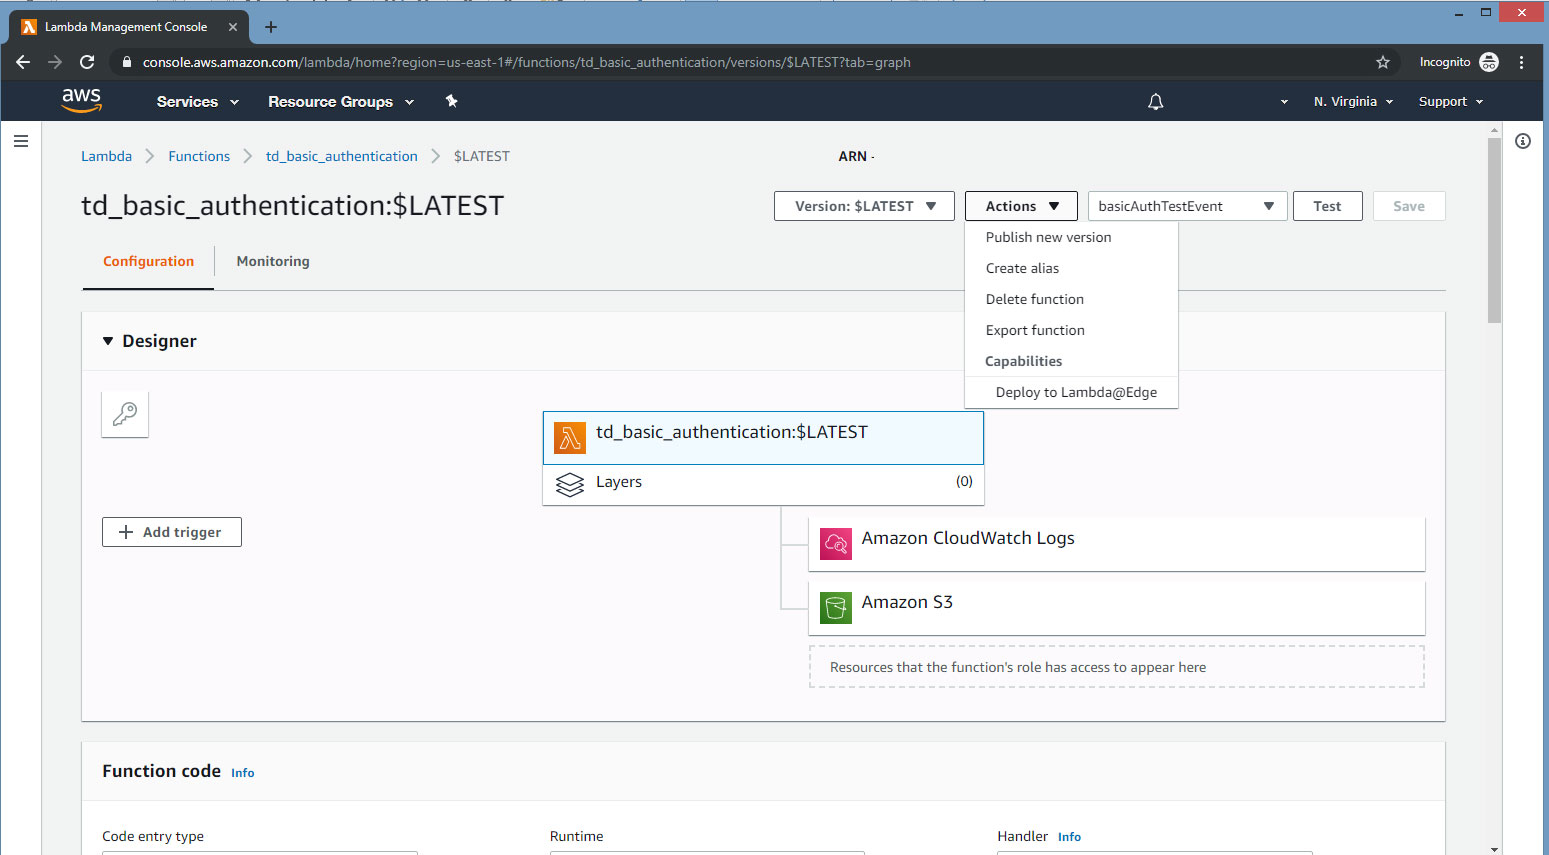
Task: Open the Services dropdown menu
Action: (198, 102)
